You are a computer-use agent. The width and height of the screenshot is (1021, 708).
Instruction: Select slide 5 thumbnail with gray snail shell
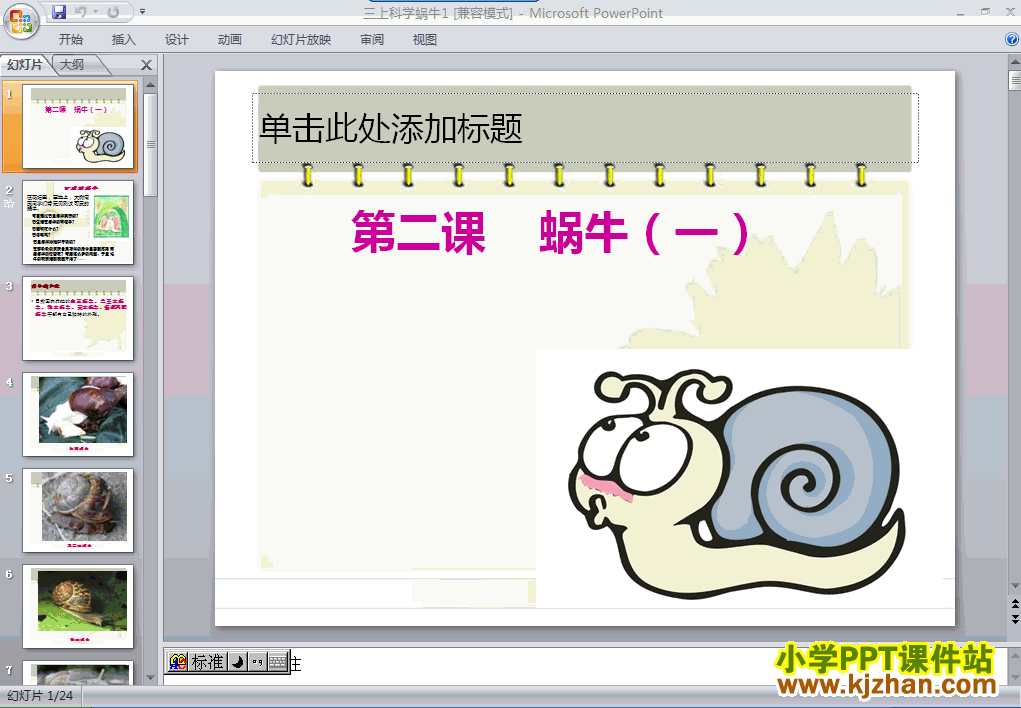coord(78,510)
